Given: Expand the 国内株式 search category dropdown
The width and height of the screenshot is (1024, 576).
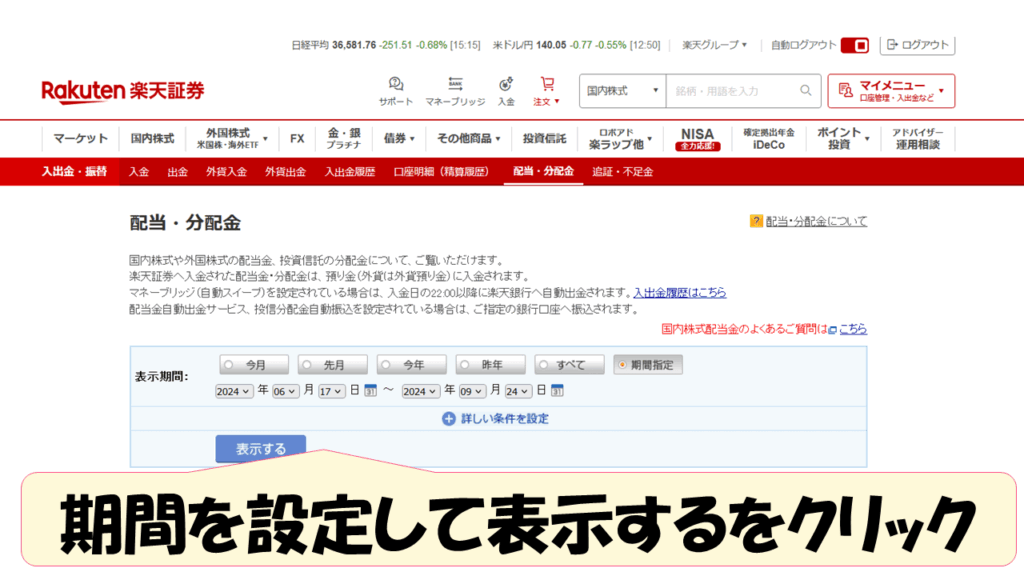Looking at the screenshot, I should coord(622,91).
